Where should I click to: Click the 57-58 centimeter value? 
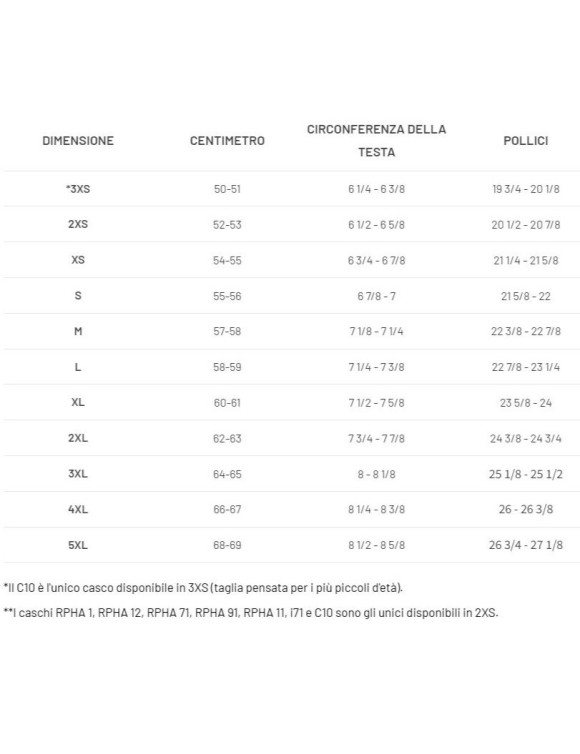[227, 331]
